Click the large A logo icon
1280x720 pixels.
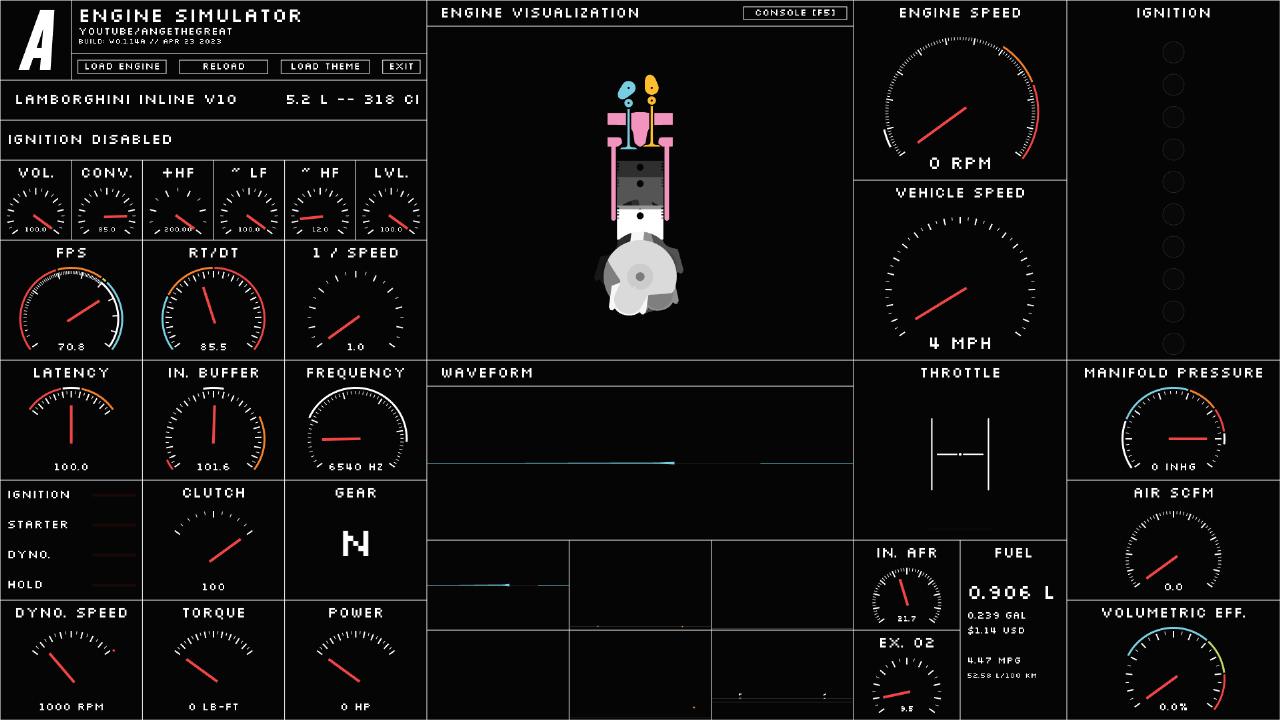(x=37, y=41)
